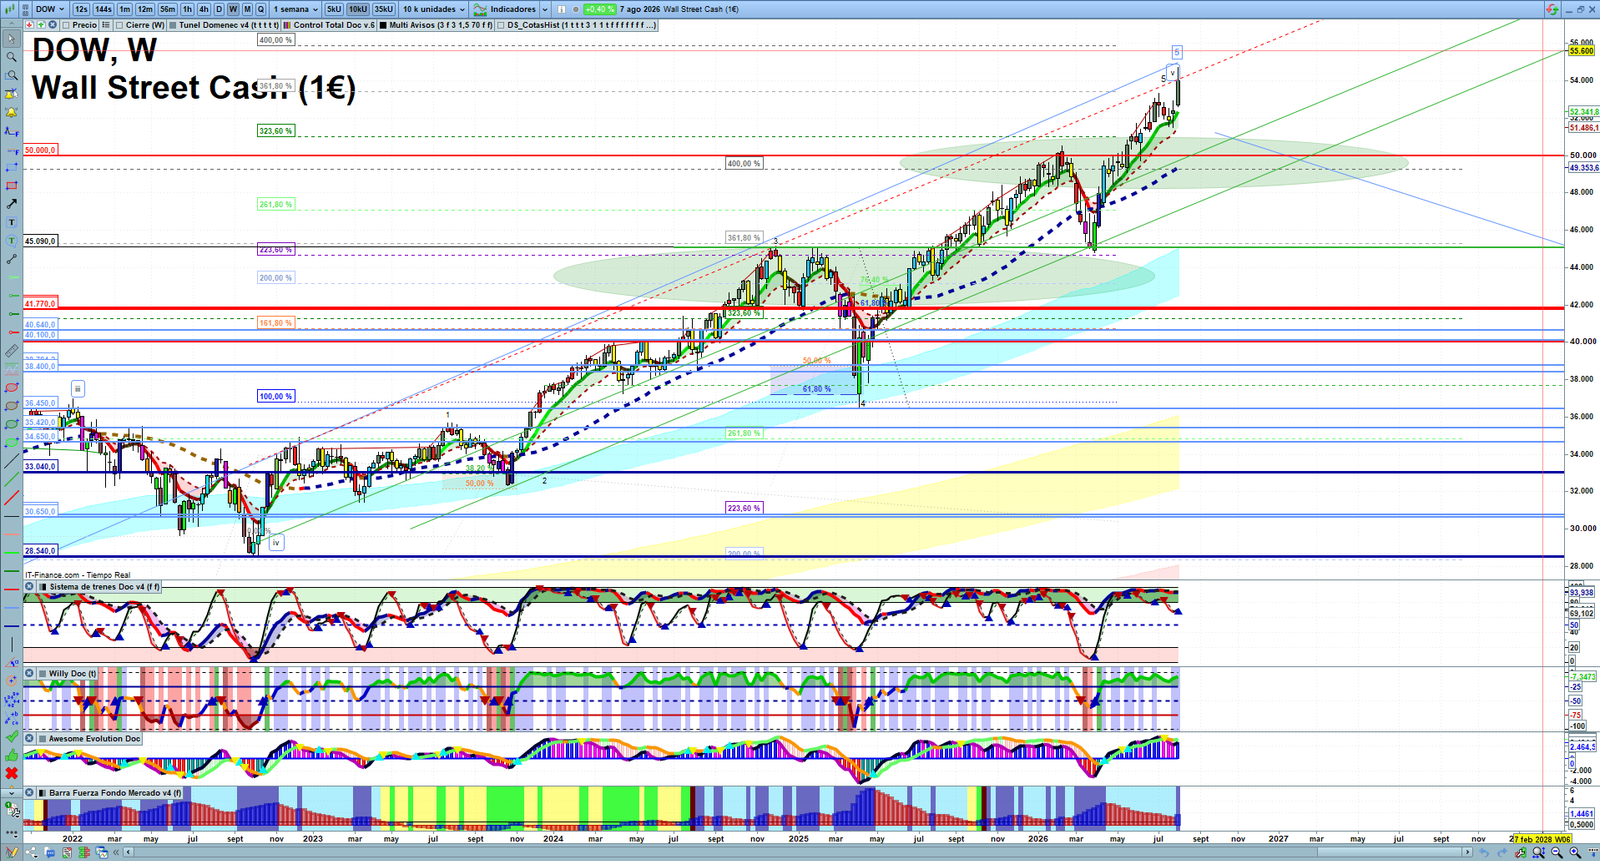Pick the green diagonal line style
Screen dimensions: 1600x861
pos(11,479)
